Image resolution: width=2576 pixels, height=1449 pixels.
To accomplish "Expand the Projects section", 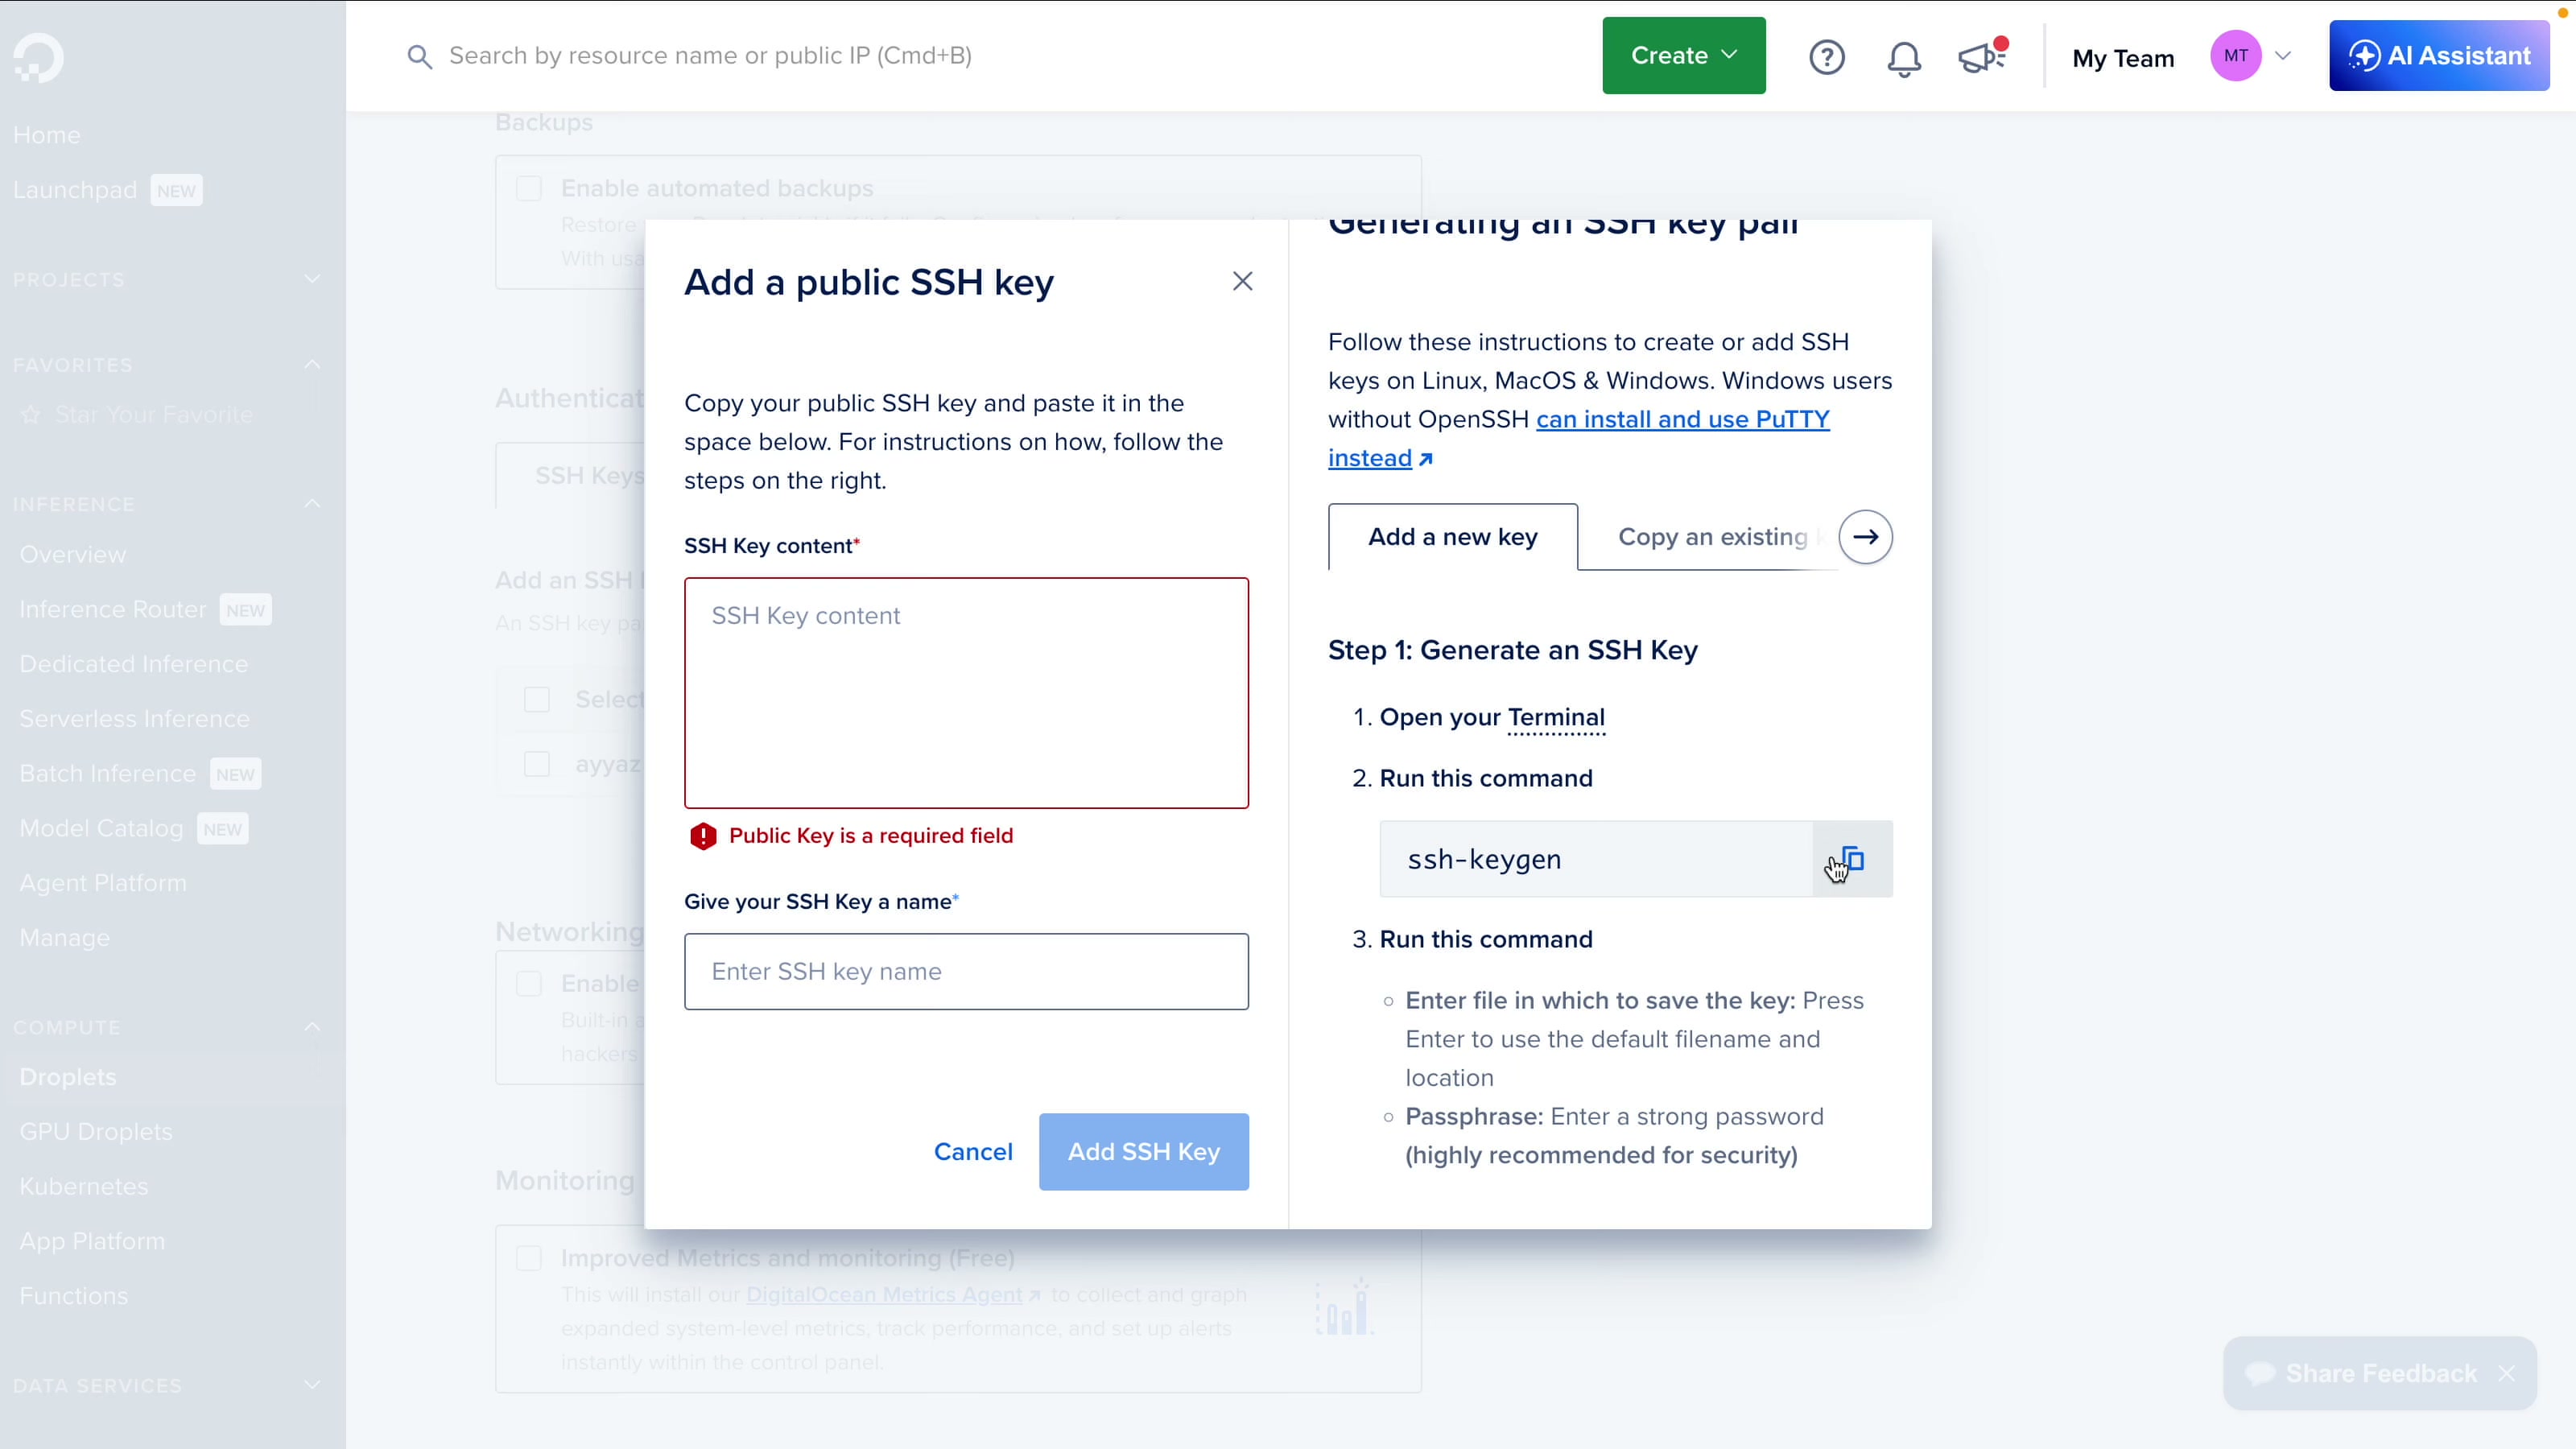I will tap(312, 279).
